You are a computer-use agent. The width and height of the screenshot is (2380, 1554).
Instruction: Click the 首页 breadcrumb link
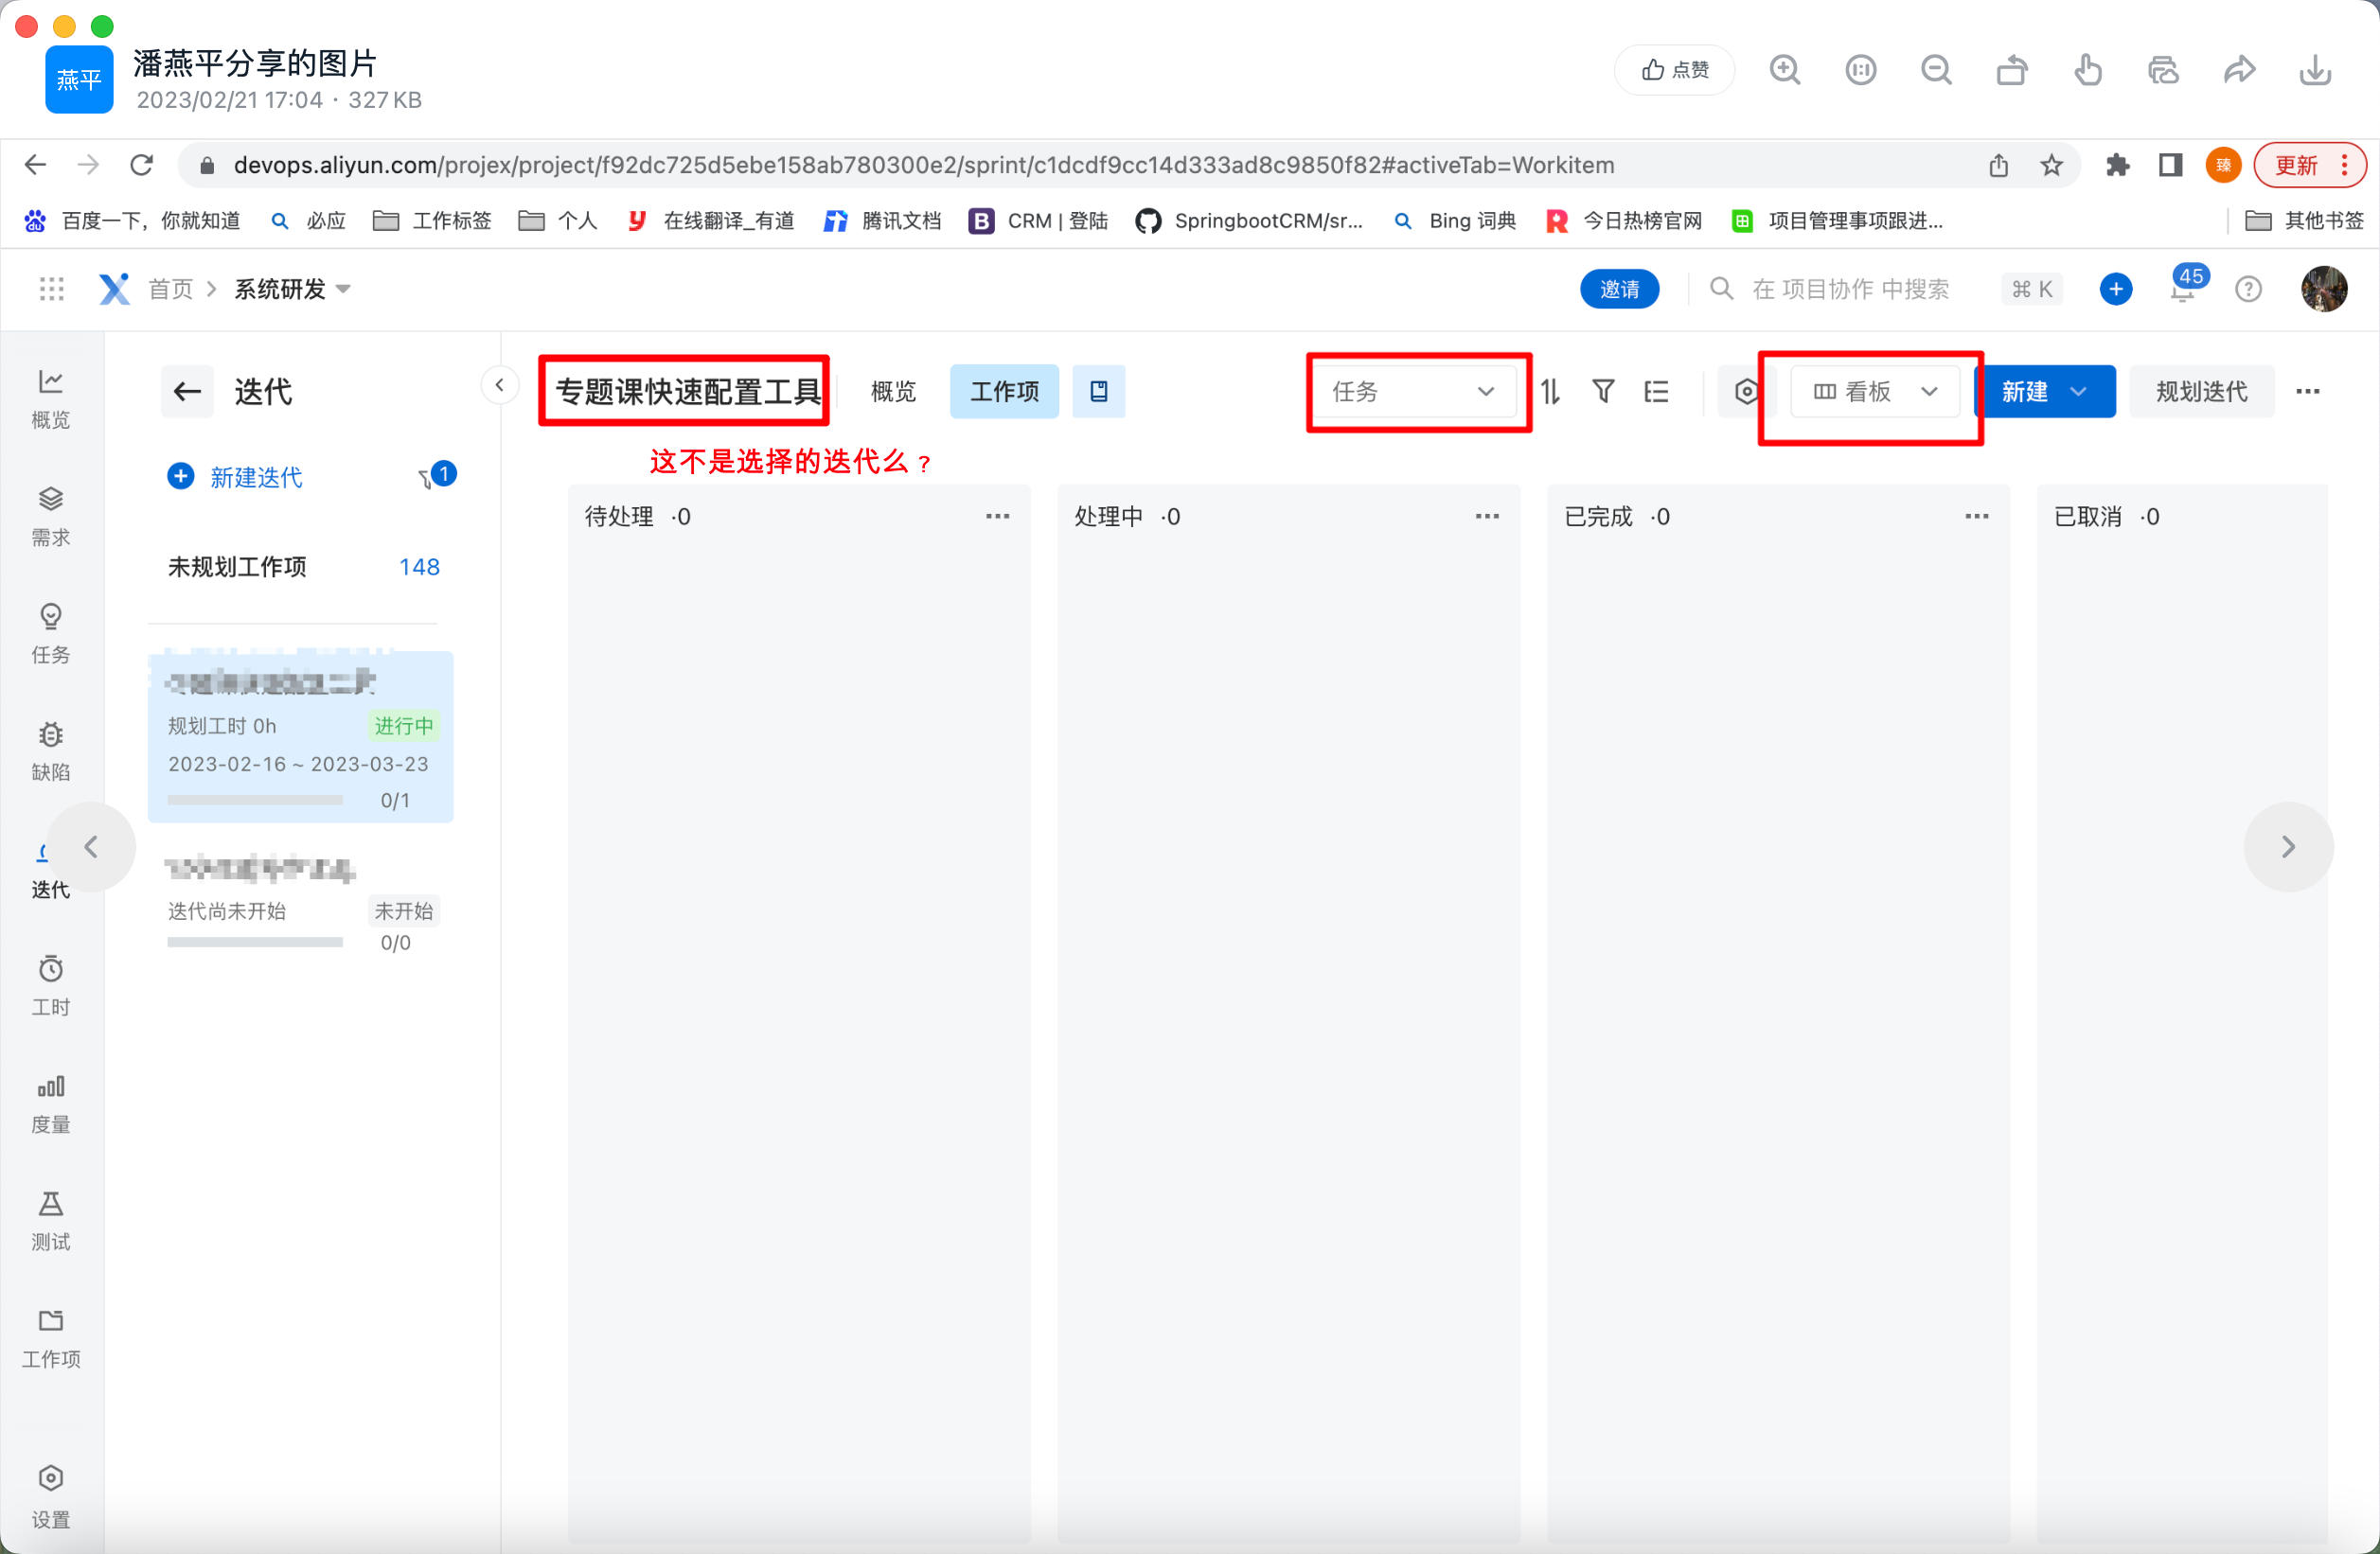click(x=171, y=289)
